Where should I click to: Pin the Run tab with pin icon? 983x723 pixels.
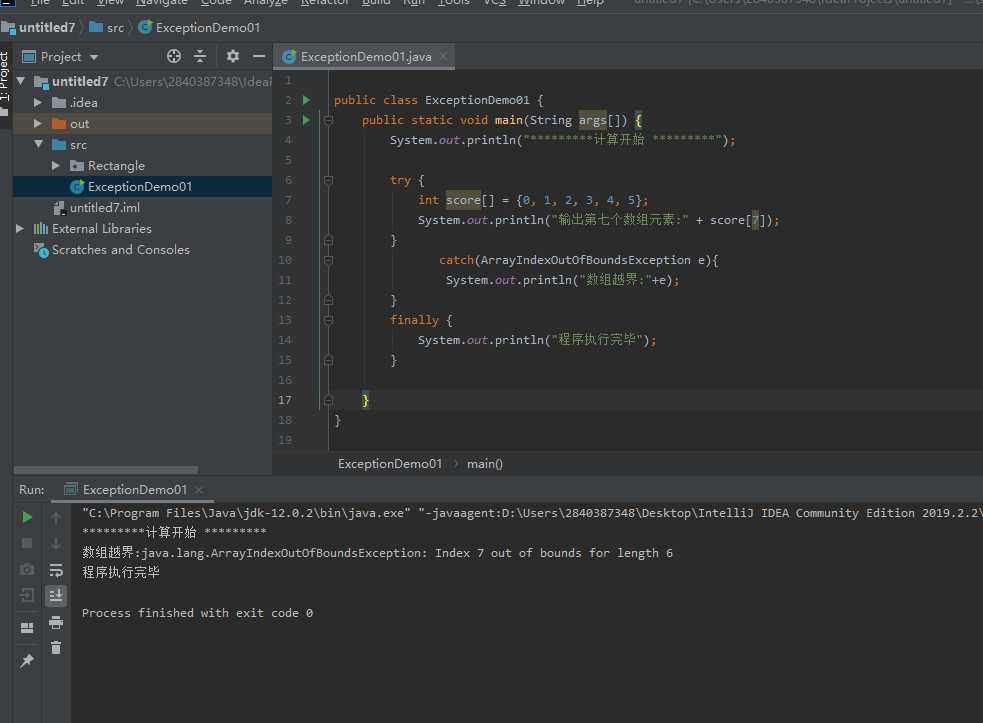tap(27, 660)
